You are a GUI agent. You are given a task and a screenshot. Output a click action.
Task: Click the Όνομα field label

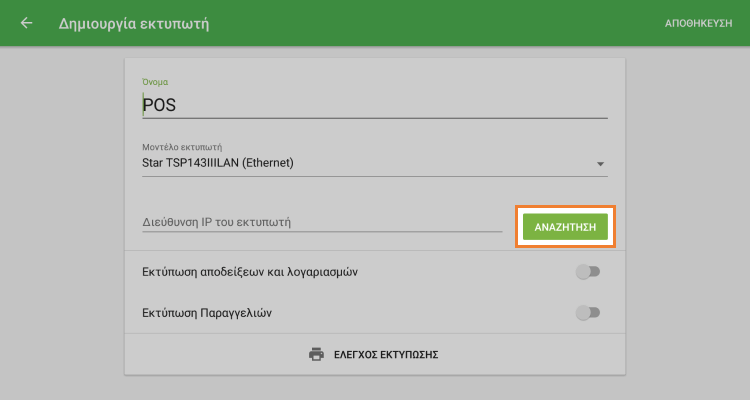[x=156, y=81]
